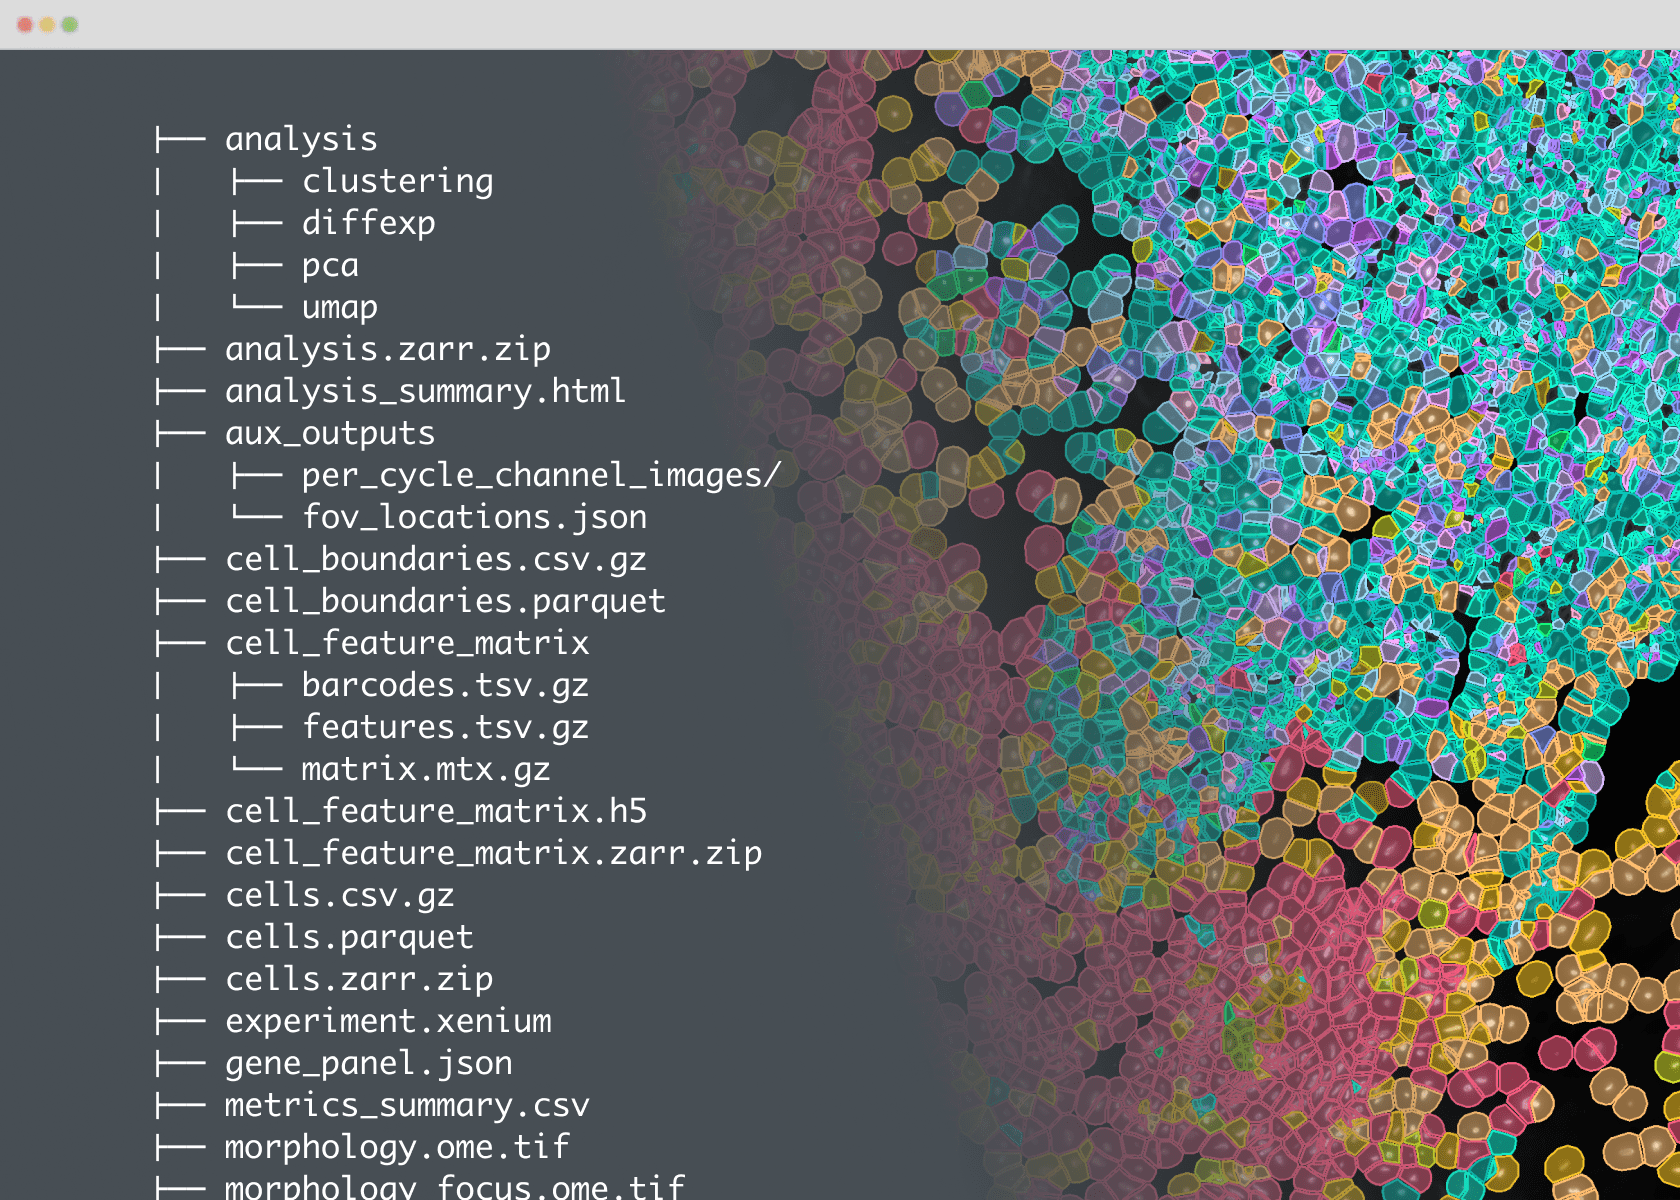Open analysis_summary.html file entry
Image resolution: width=1680 pixels, height=1200 pixels.
click(x=425, y=391)
